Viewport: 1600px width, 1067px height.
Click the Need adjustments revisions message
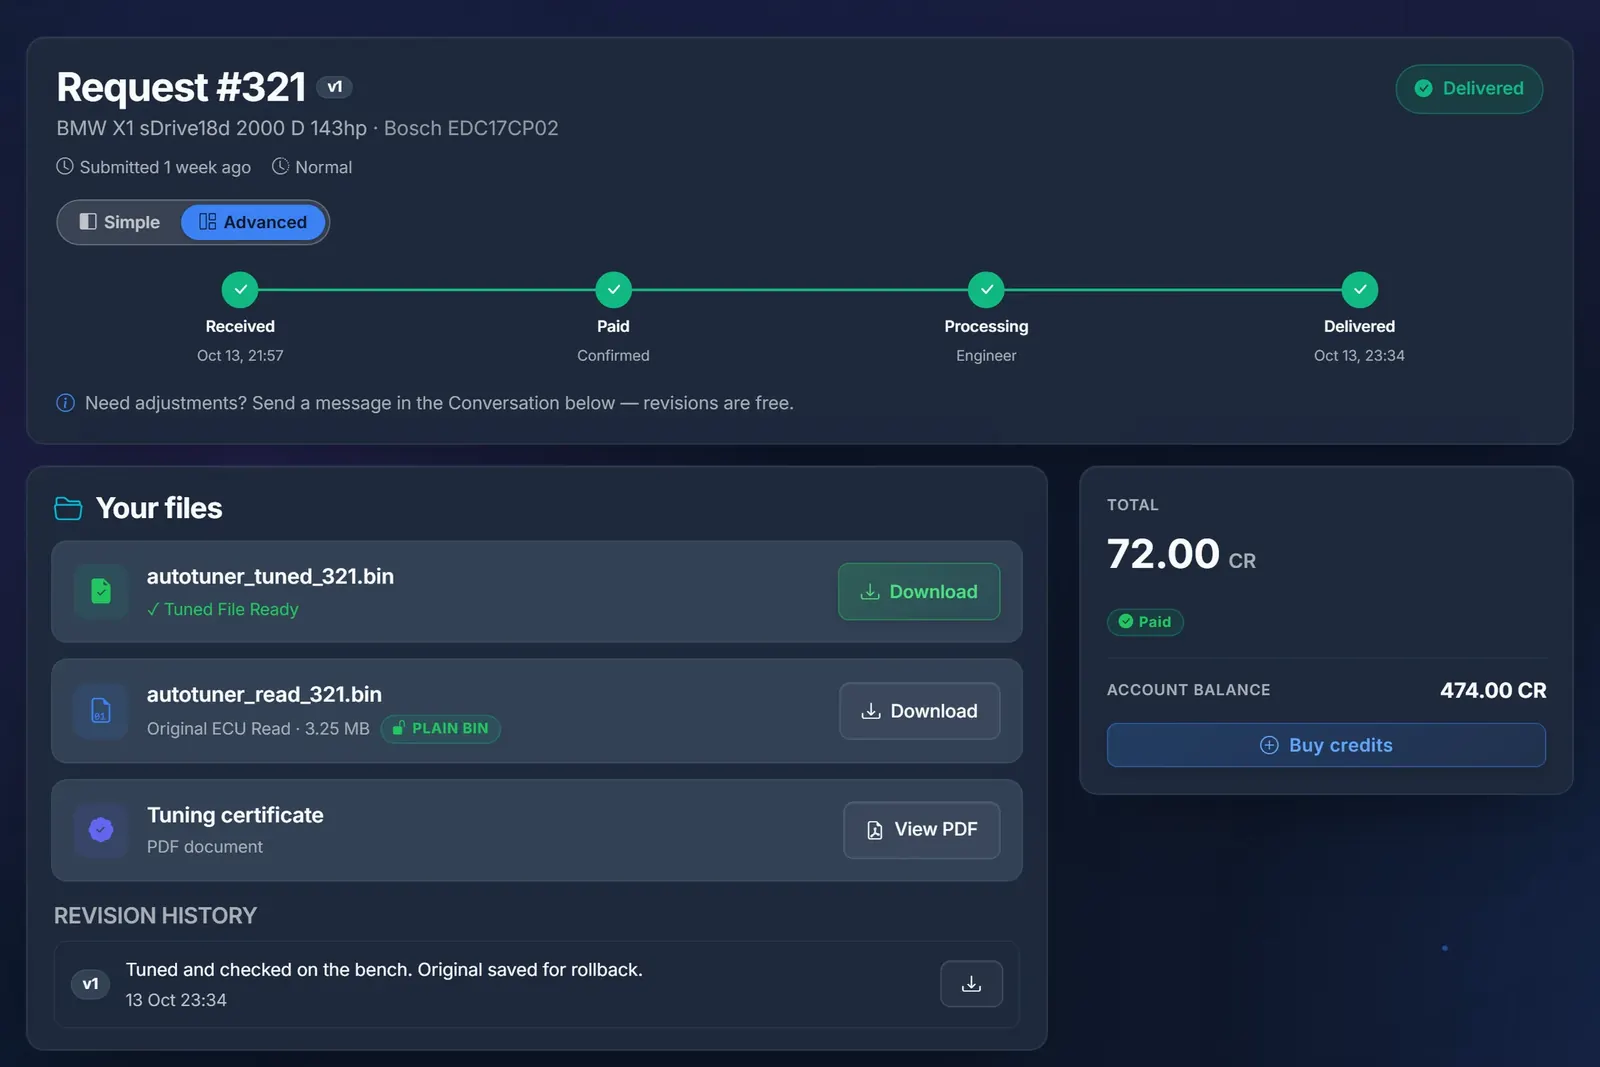pyautogui.click(x=439, y=403)
